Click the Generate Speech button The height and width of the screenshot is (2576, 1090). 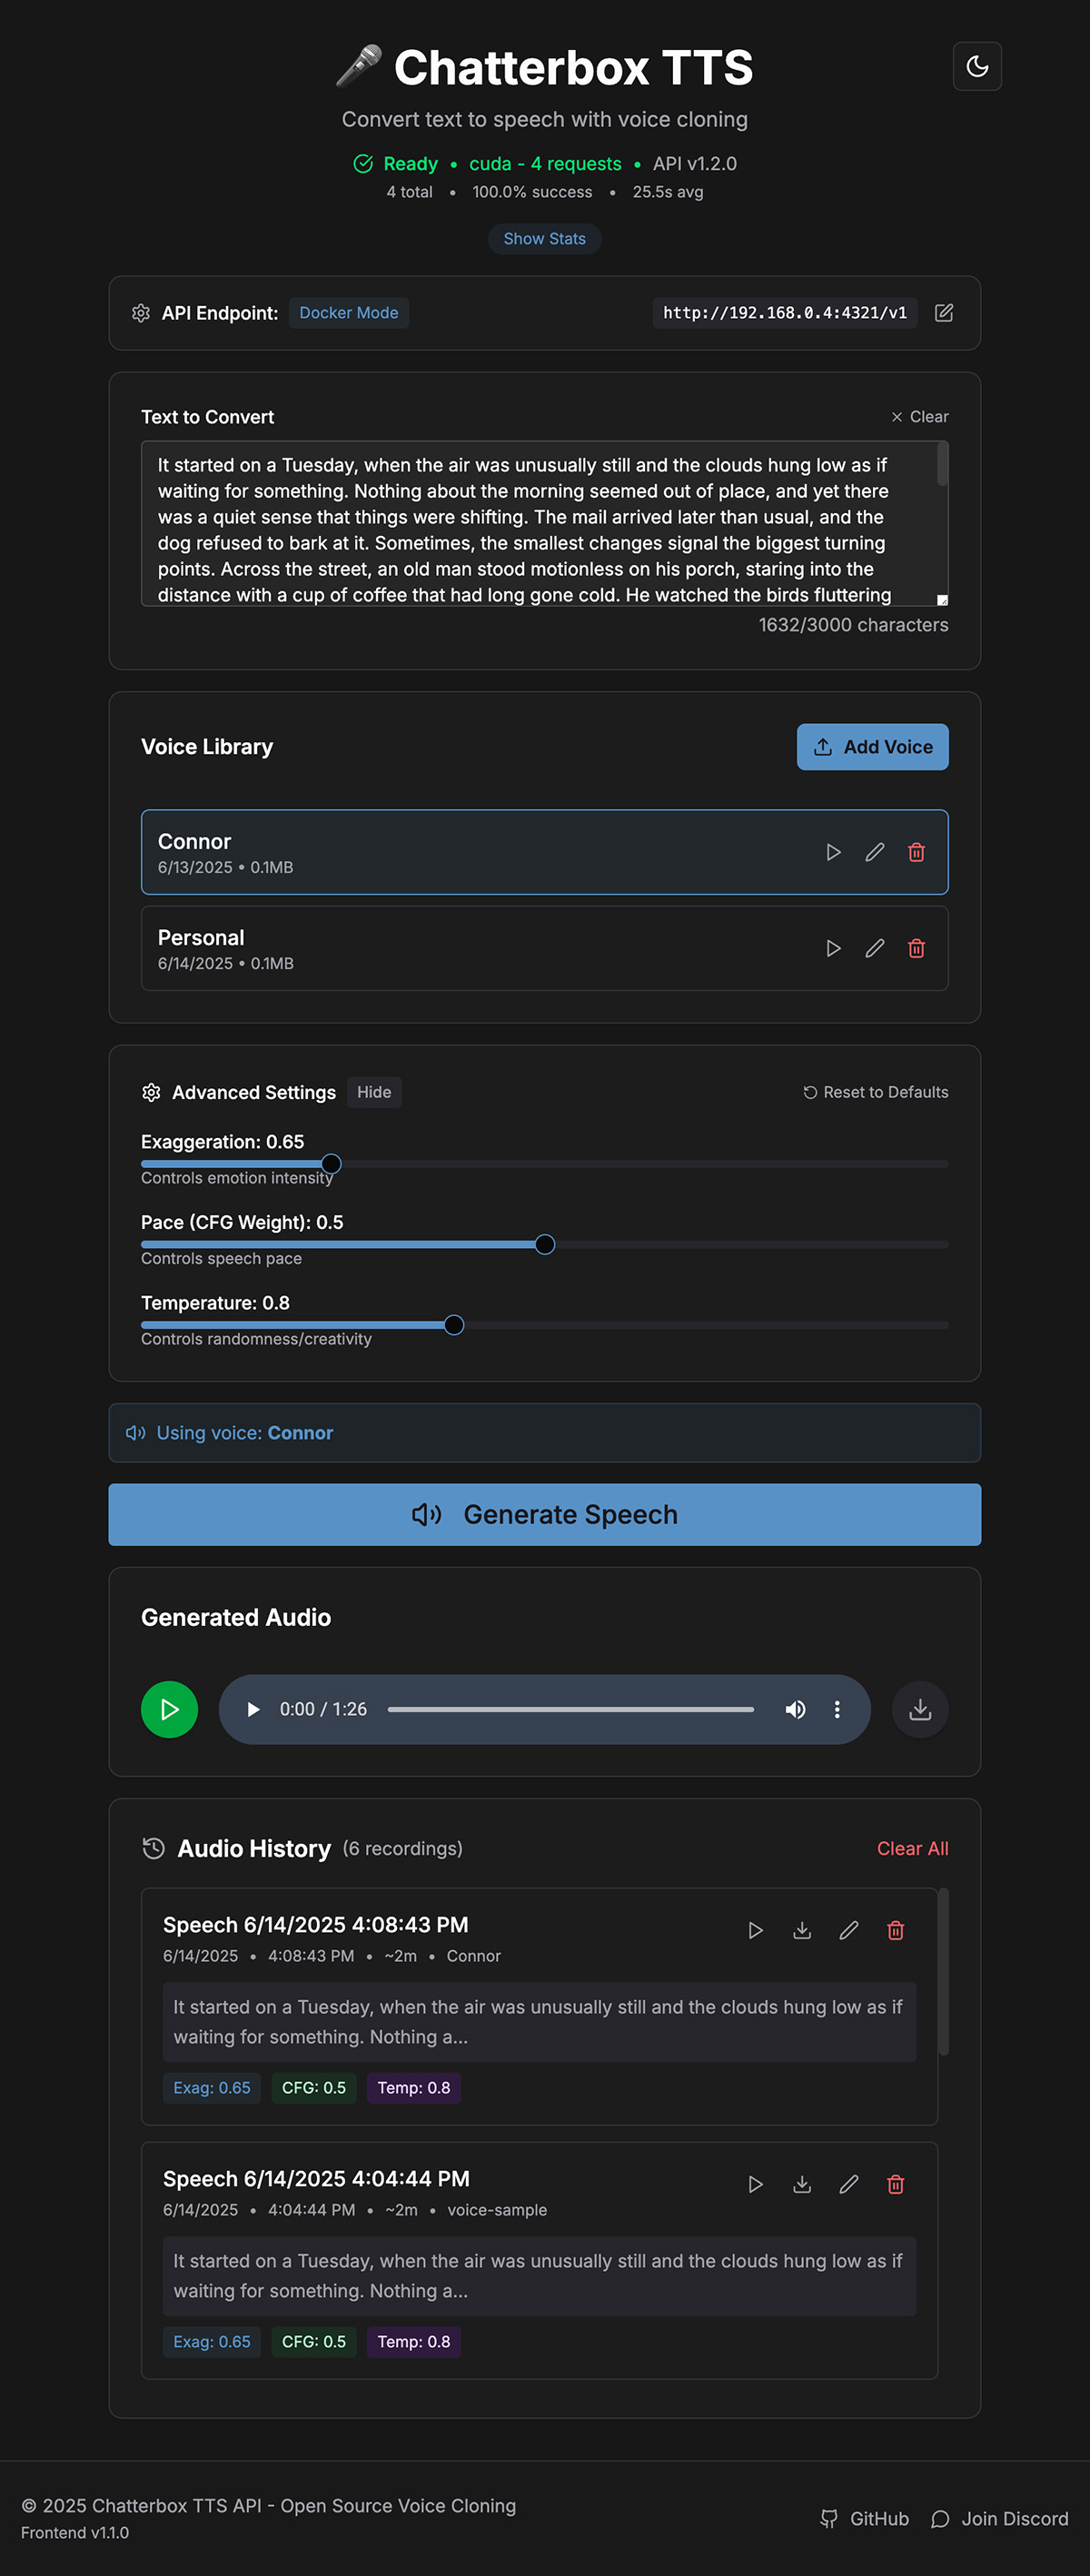pos(544,1514)
